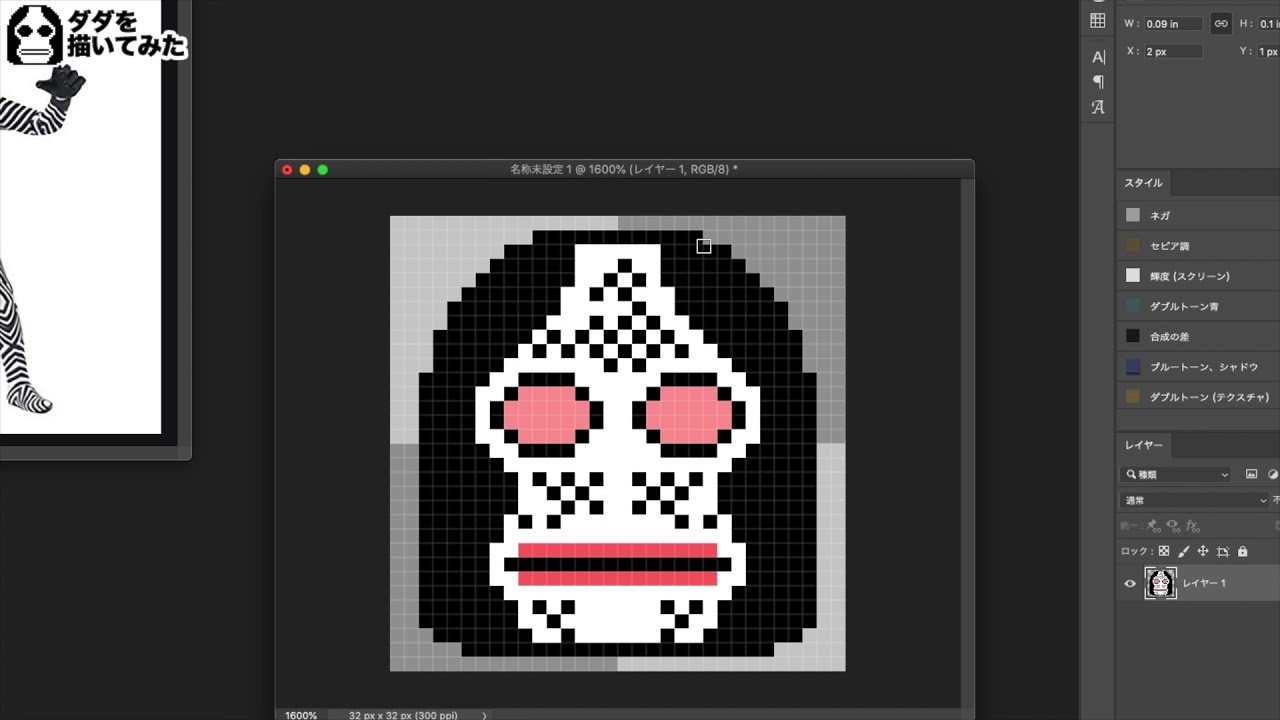Filter layers by adjustment layers icon
Image resolution: width=1280 pixels, height=720 pixels.
(1273, 475)
